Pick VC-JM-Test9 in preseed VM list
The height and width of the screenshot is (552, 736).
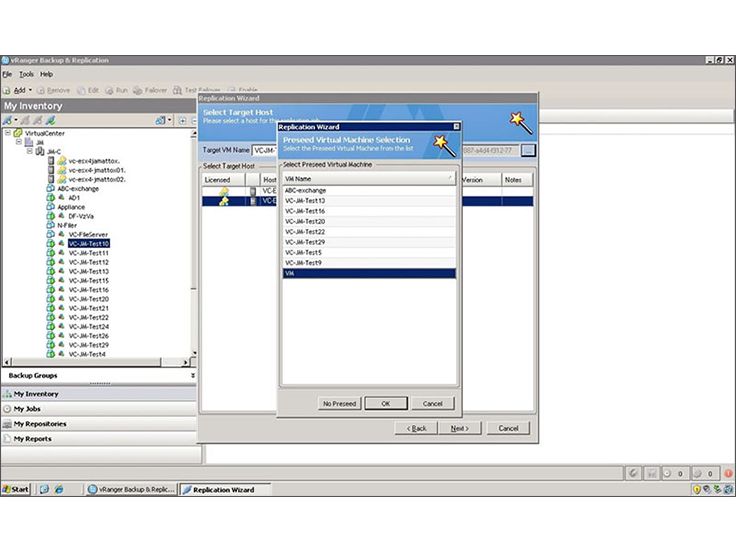click(x=369, y=263)
